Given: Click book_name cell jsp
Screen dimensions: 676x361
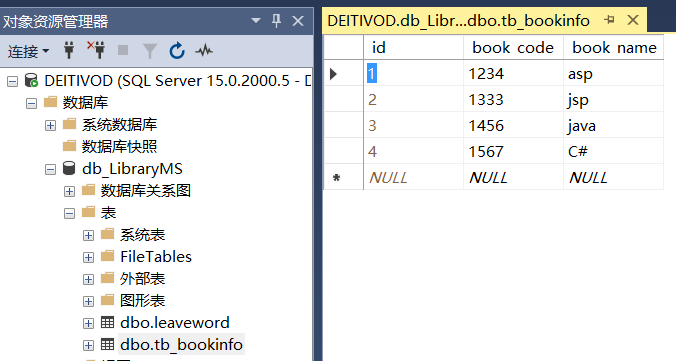Looking at the screenshot, I should tap(613, 100).
